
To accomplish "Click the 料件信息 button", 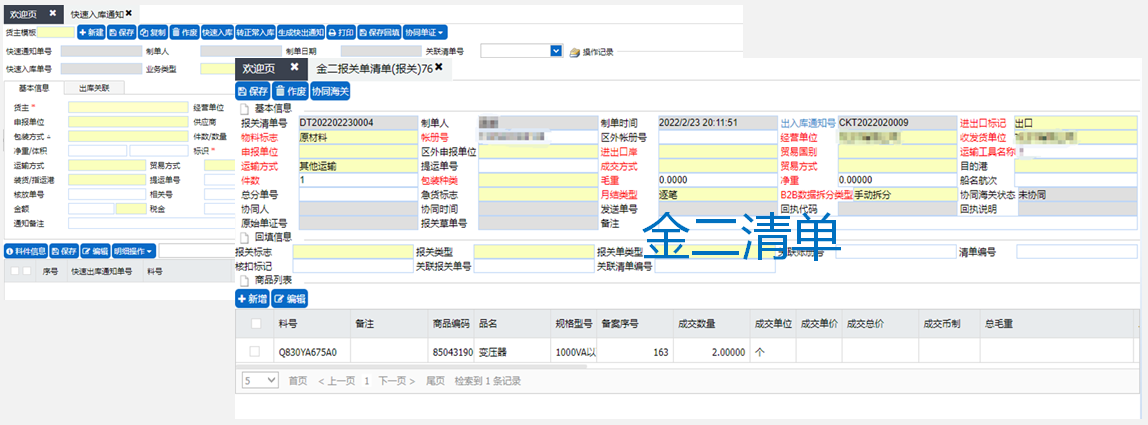I will (26, 251).
